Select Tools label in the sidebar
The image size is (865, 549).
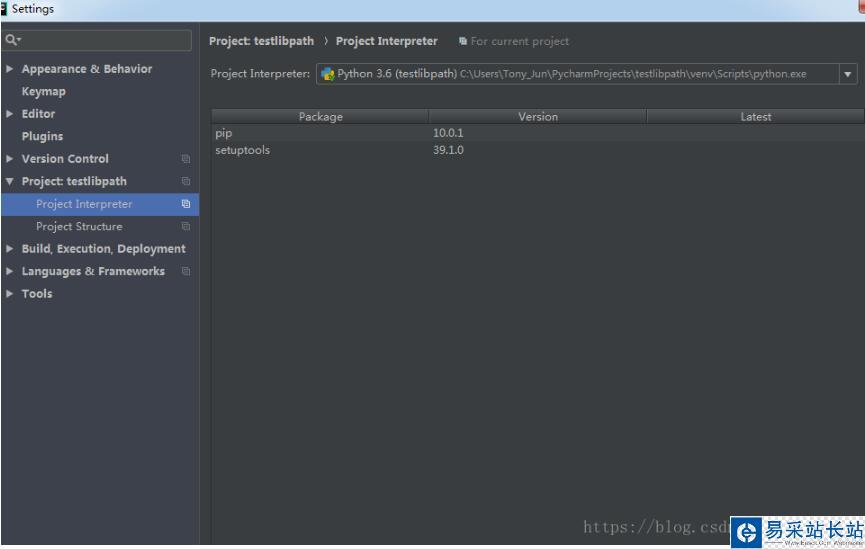point(37,294)
